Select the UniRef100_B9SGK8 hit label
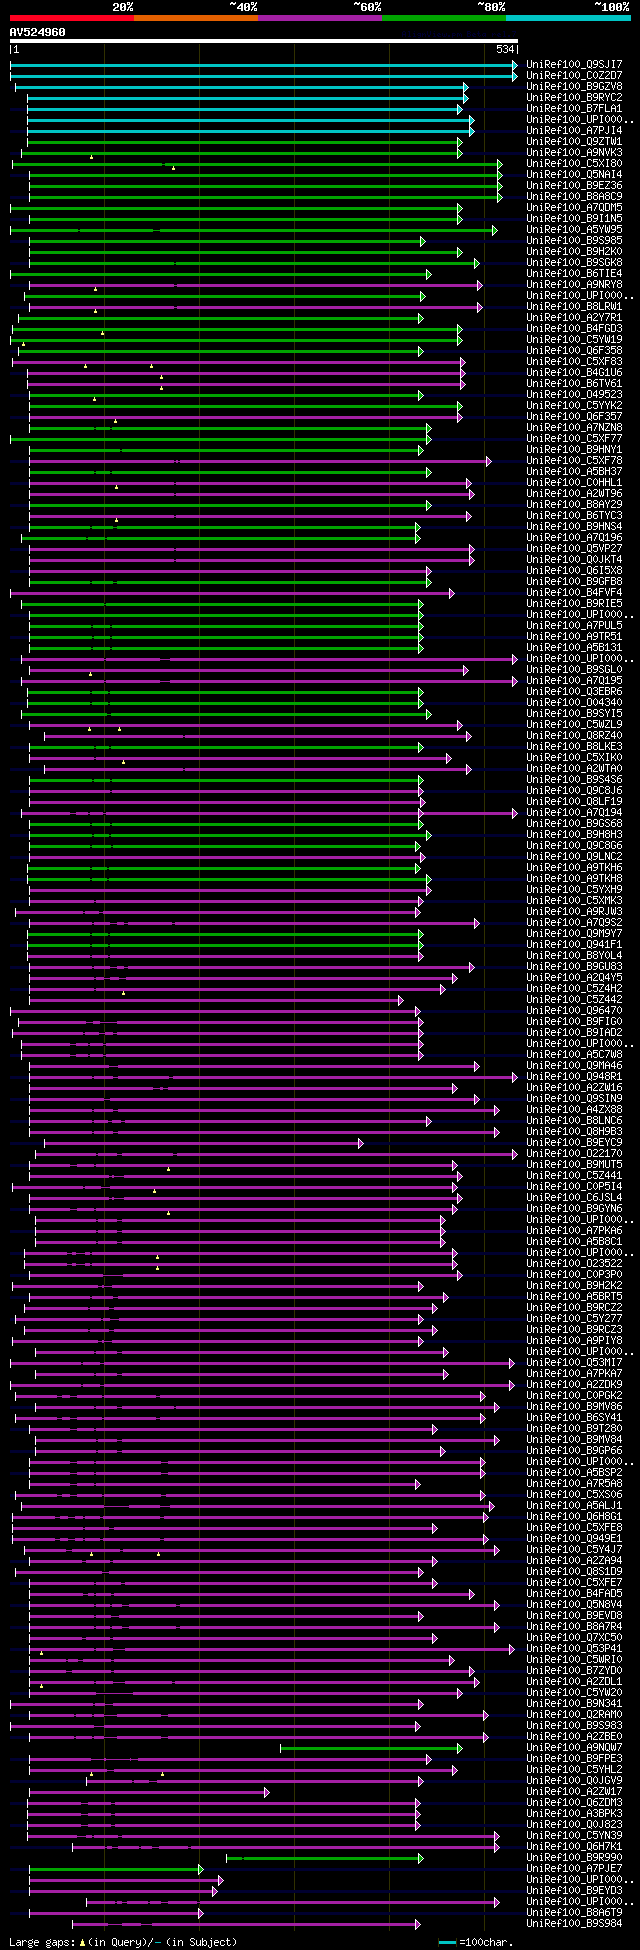 click(x=574, y=263)
